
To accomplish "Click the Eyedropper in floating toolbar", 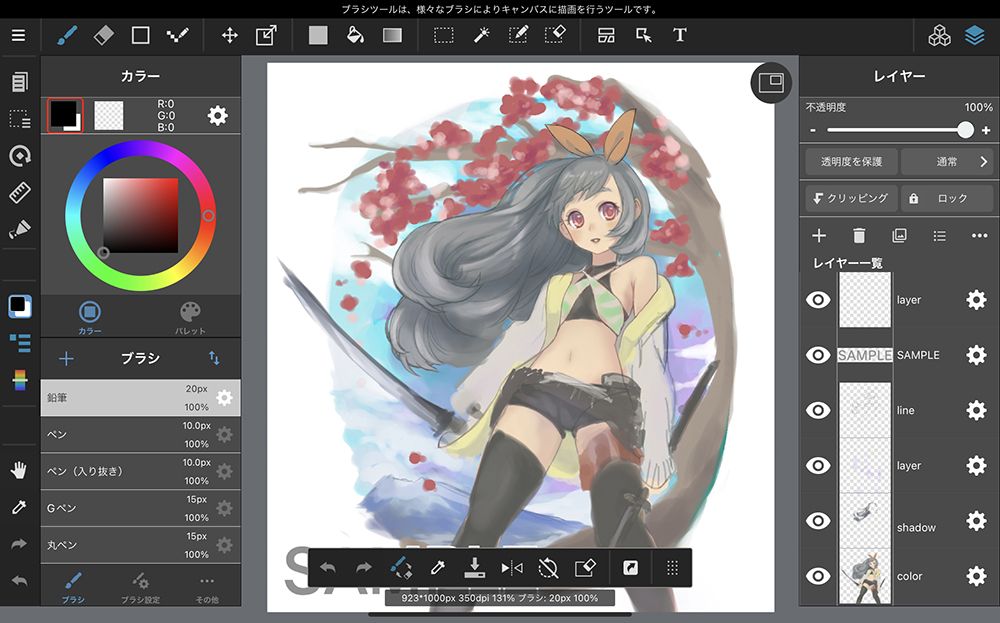I will tap(437, 568).
